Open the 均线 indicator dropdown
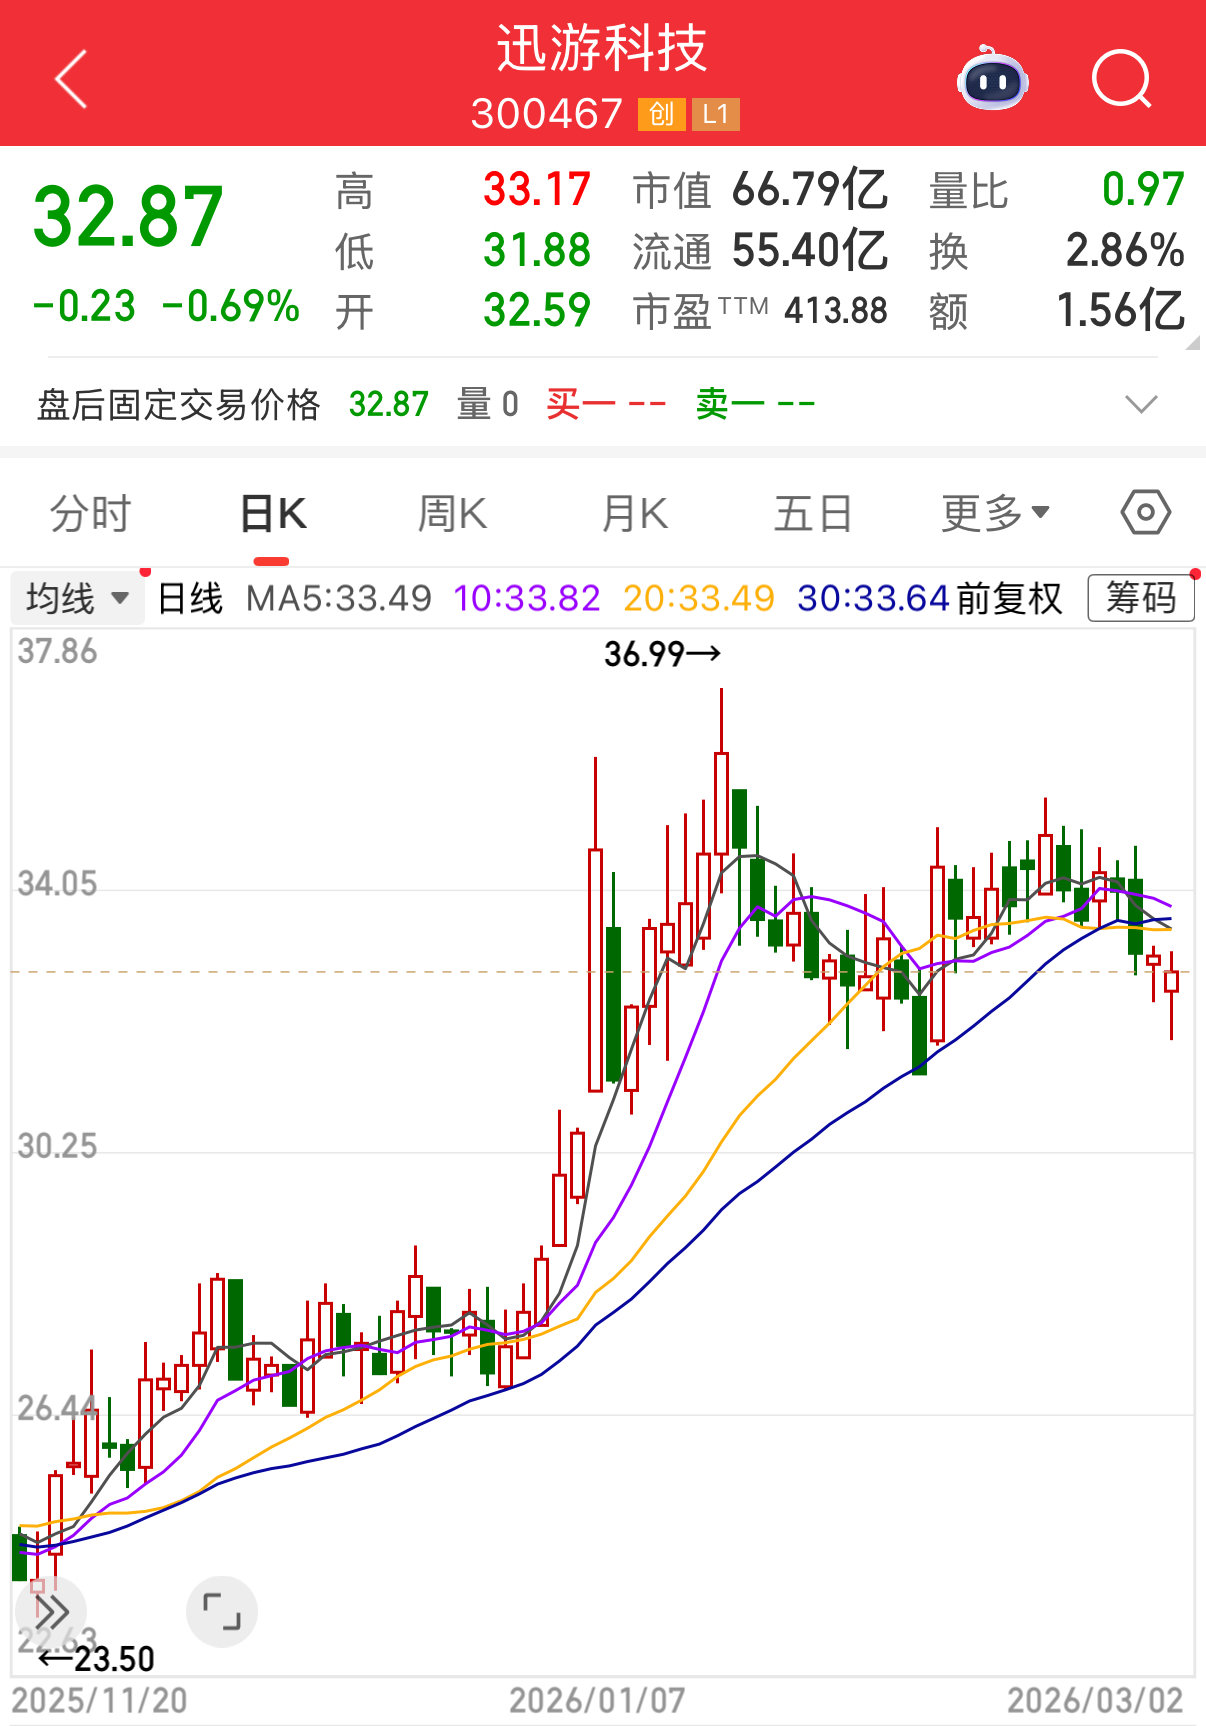The height and width of the screenshot is (1726, 1206). (x=78, y=599)
